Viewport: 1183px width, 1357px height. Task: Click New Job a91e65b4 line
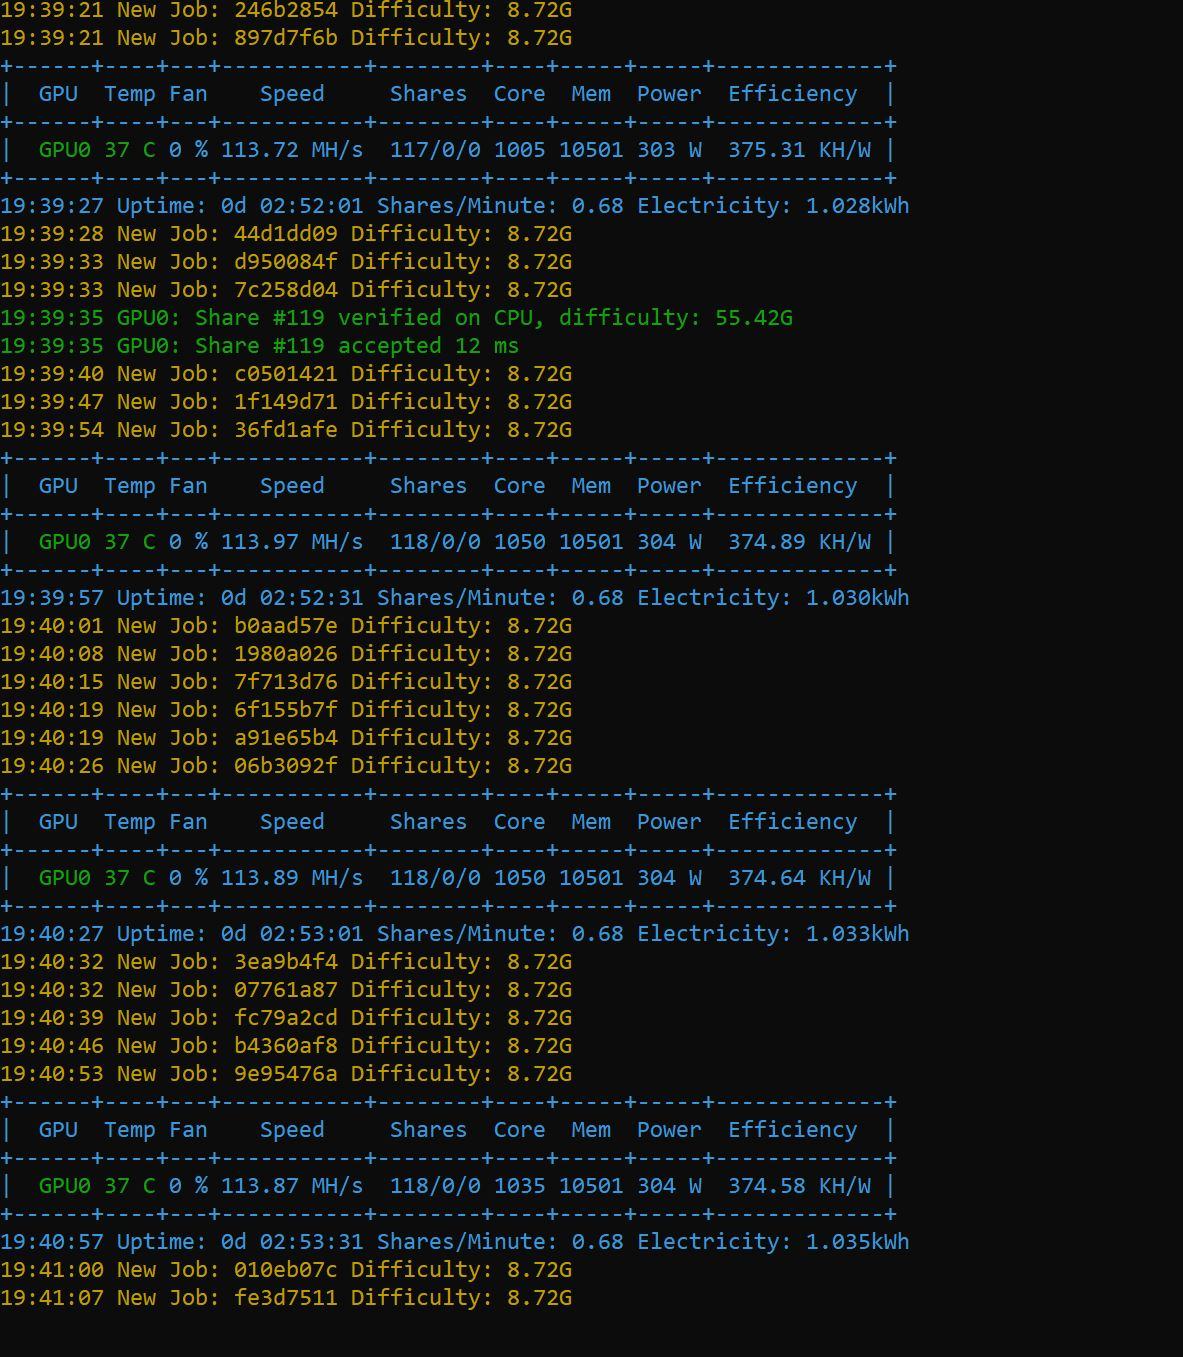[x=286, y=738]
